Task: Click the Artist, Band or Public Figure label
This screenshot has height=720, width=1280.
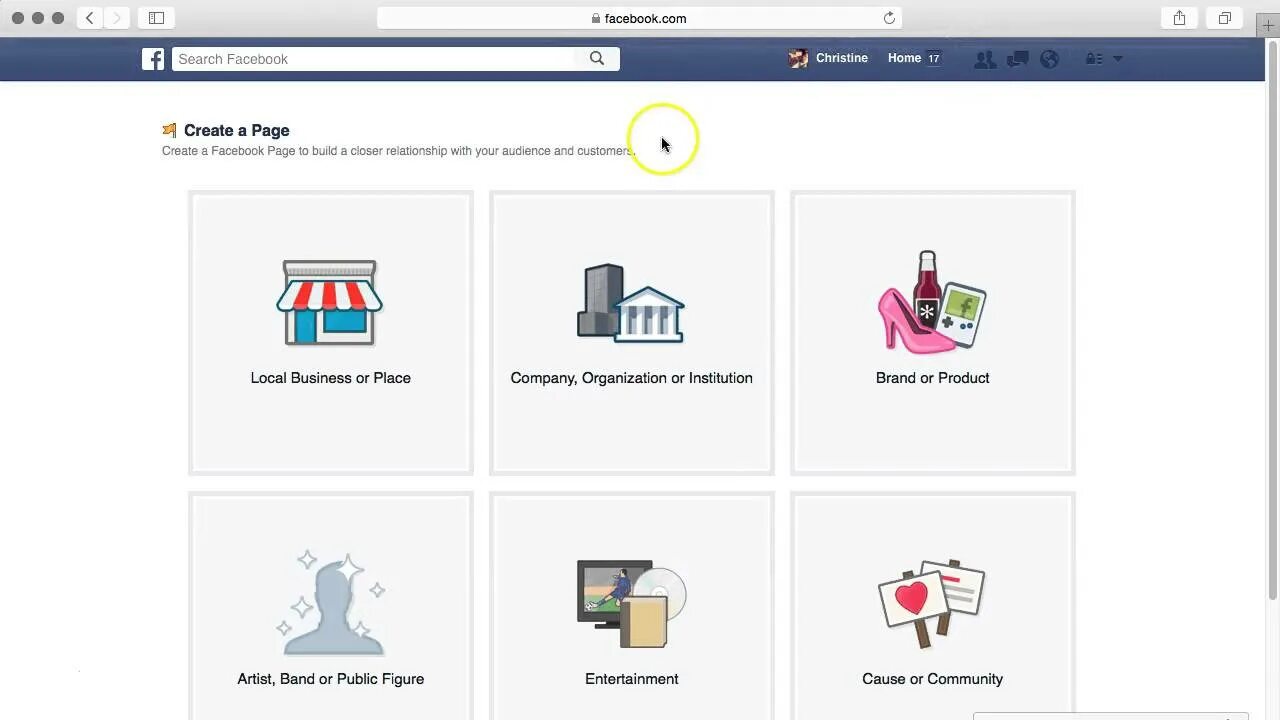Action: coord(331,679)
